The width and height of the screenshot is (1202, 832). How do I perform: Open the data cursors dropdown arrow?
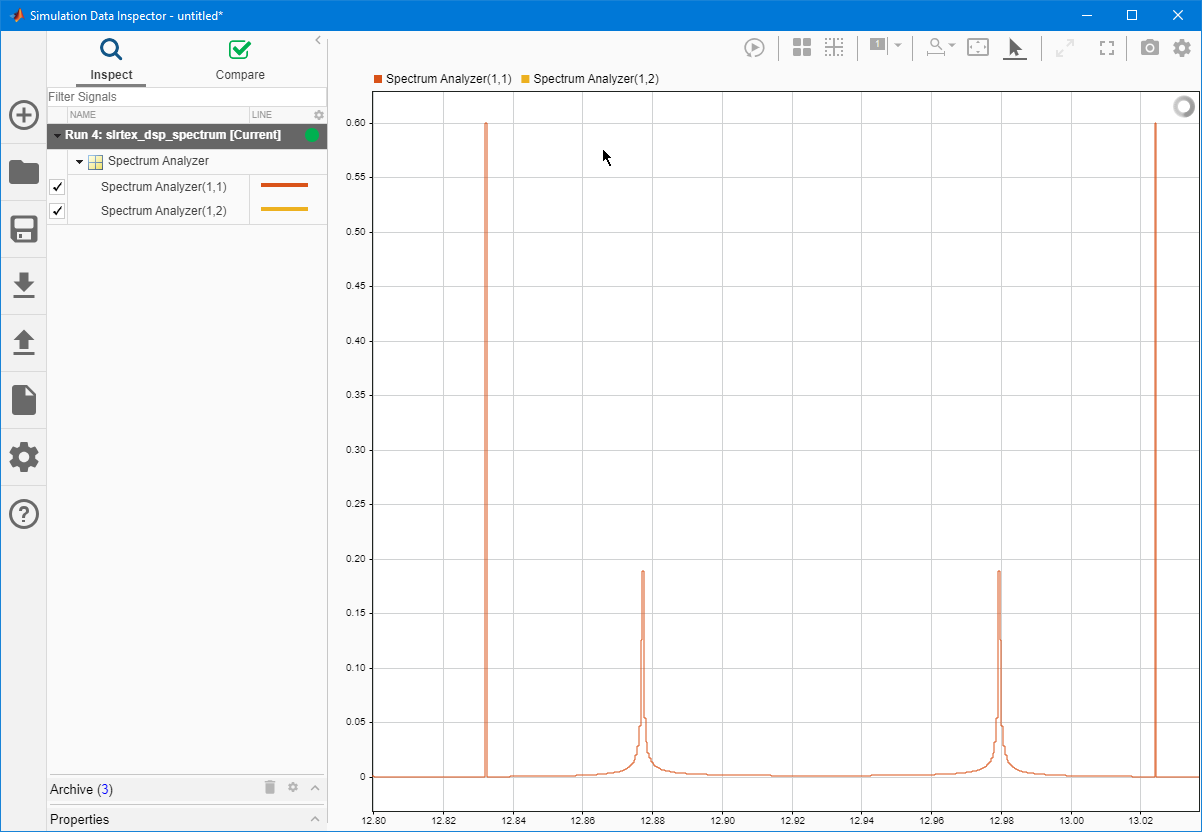[x=898, y=46]
